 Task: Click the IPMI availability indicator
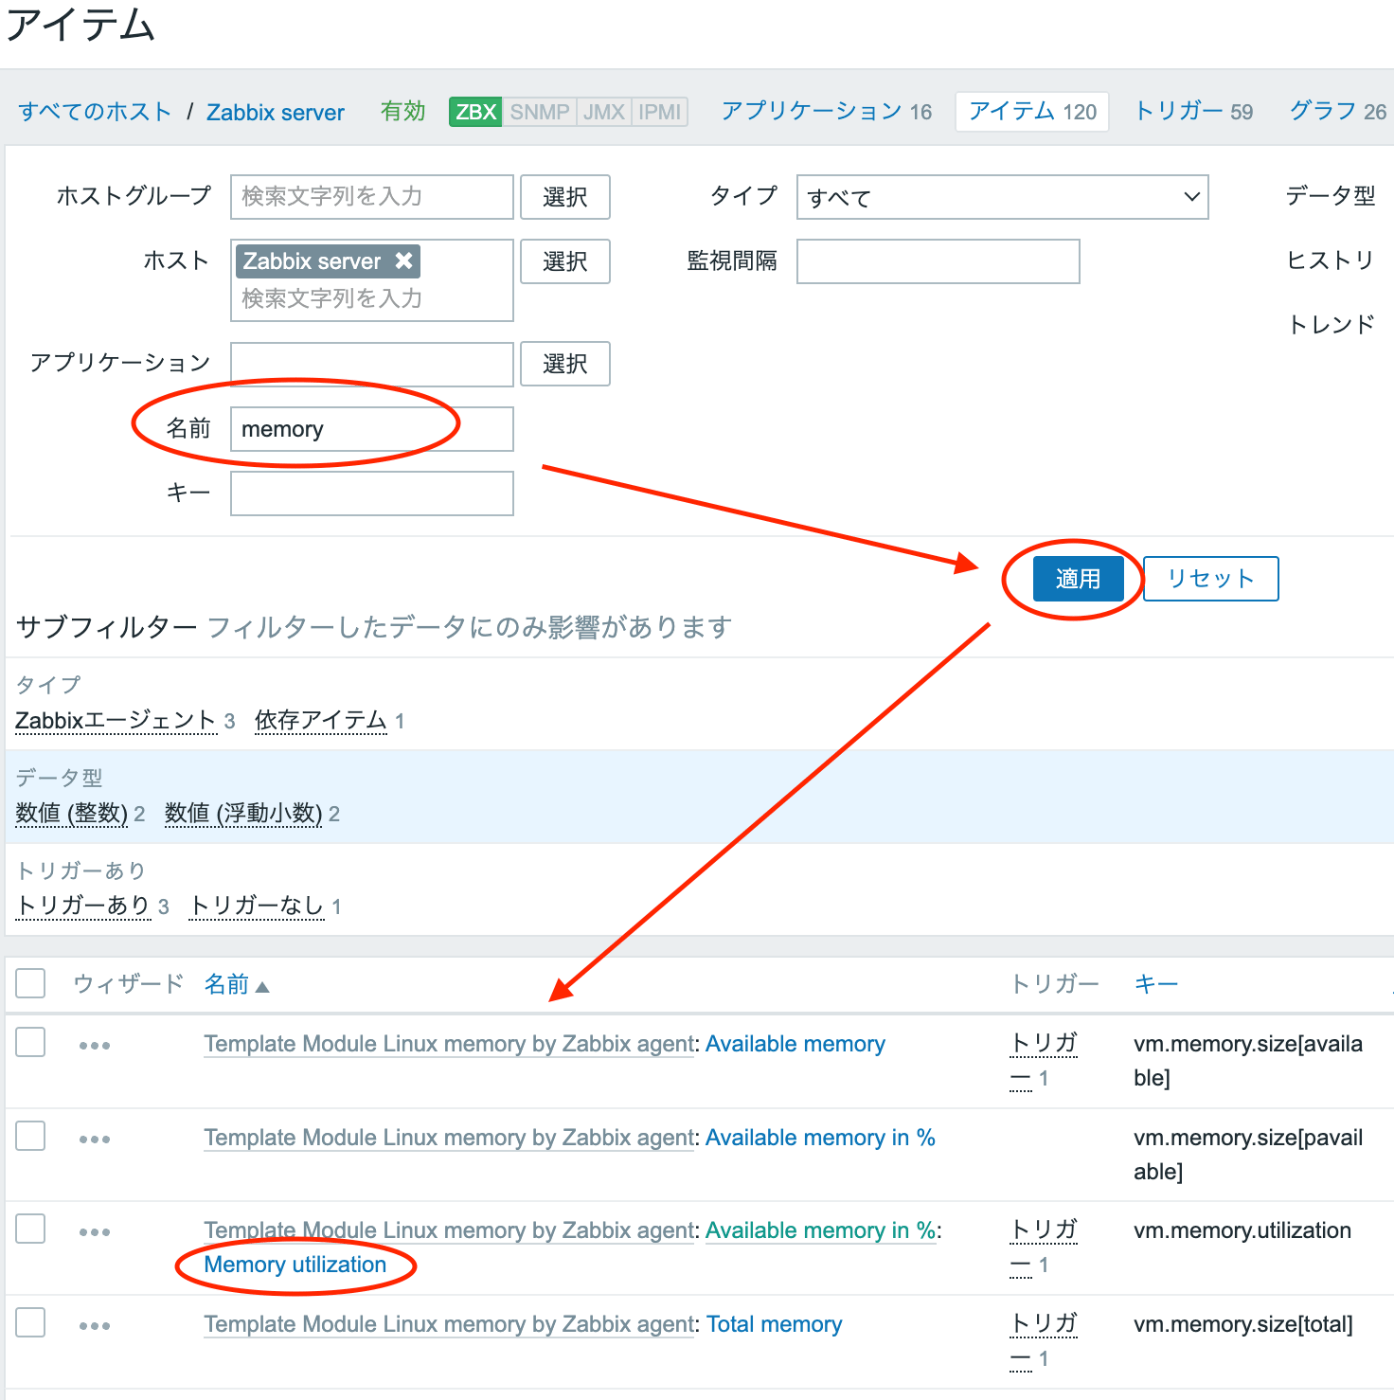660,112
